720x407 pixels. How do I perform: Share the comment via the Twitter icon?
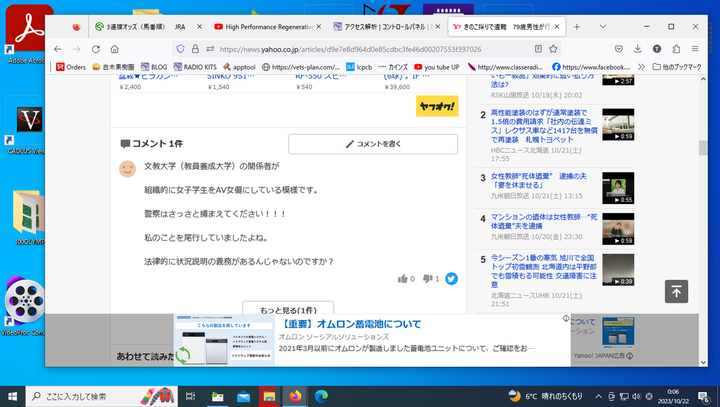pyautogui.click(x=451, y=279)
